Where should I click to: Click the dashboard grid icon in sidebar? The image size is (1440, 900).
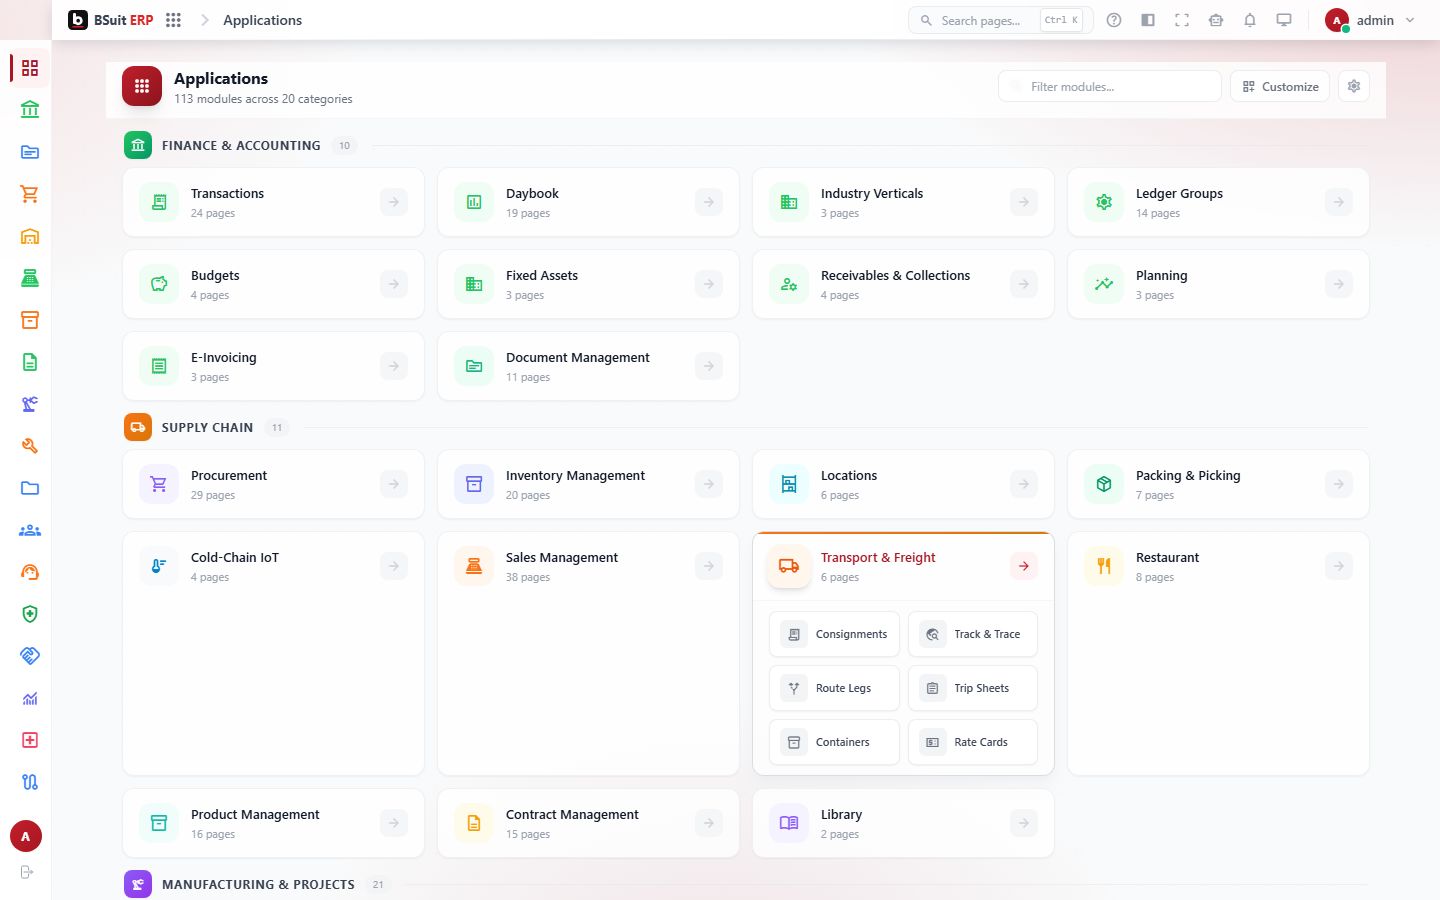click(30, 68)
